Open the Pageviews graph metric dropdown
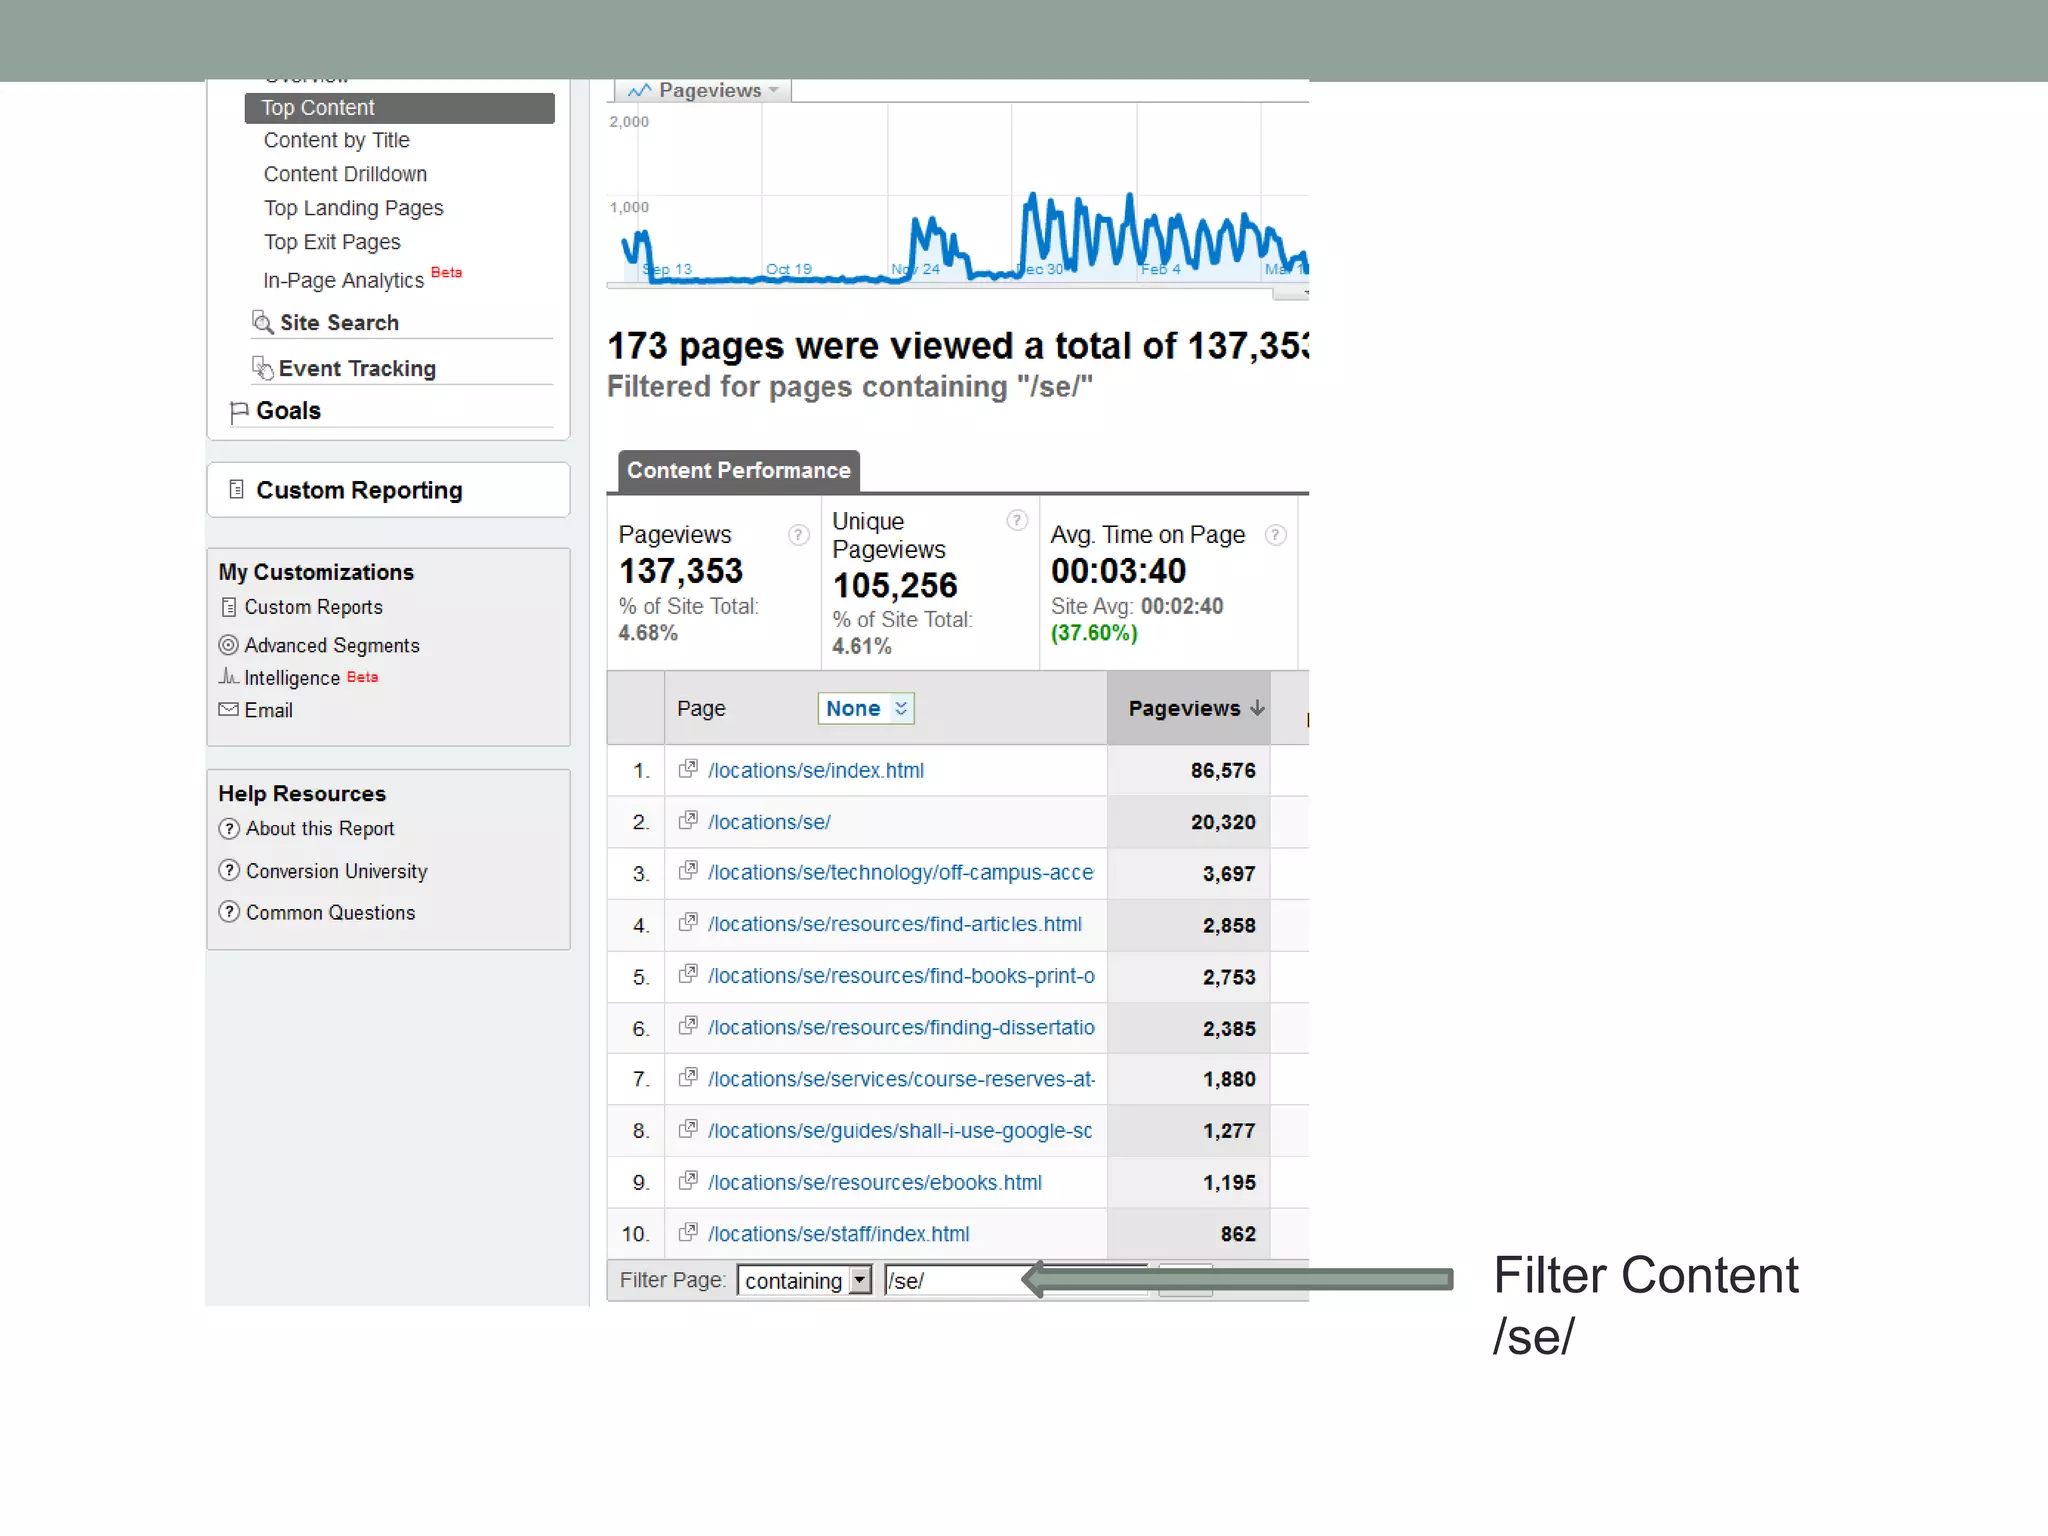 pyautogui.click(x=703, y=90)
